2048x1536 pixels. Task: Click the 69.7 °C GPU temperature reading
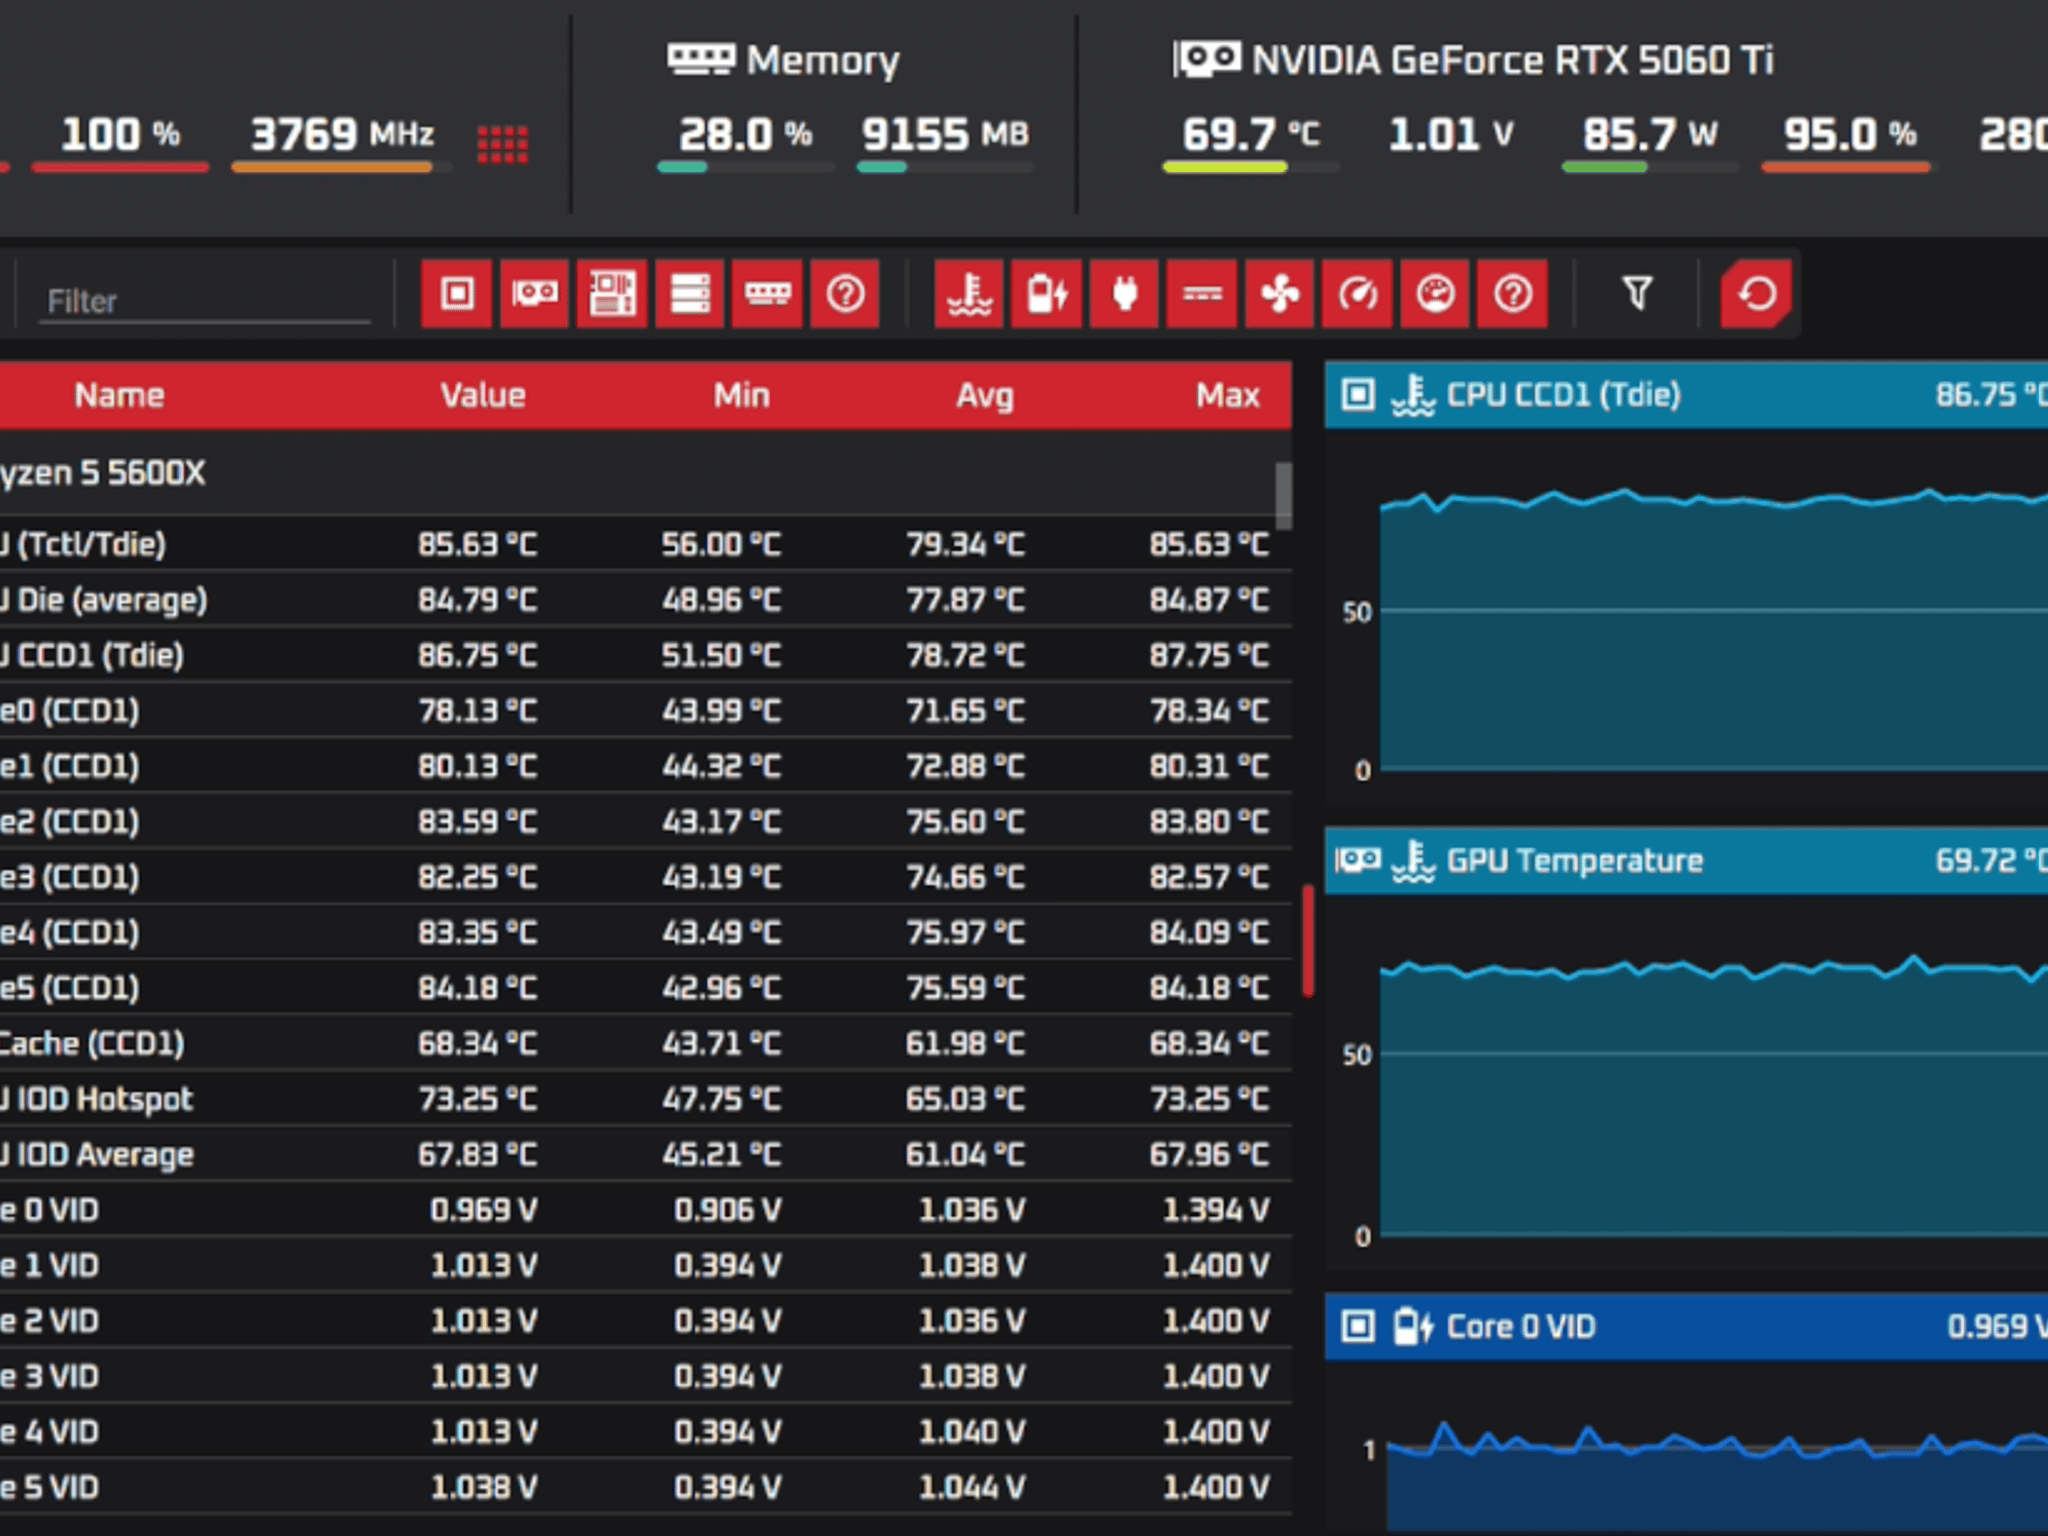tap(1251, 134)
